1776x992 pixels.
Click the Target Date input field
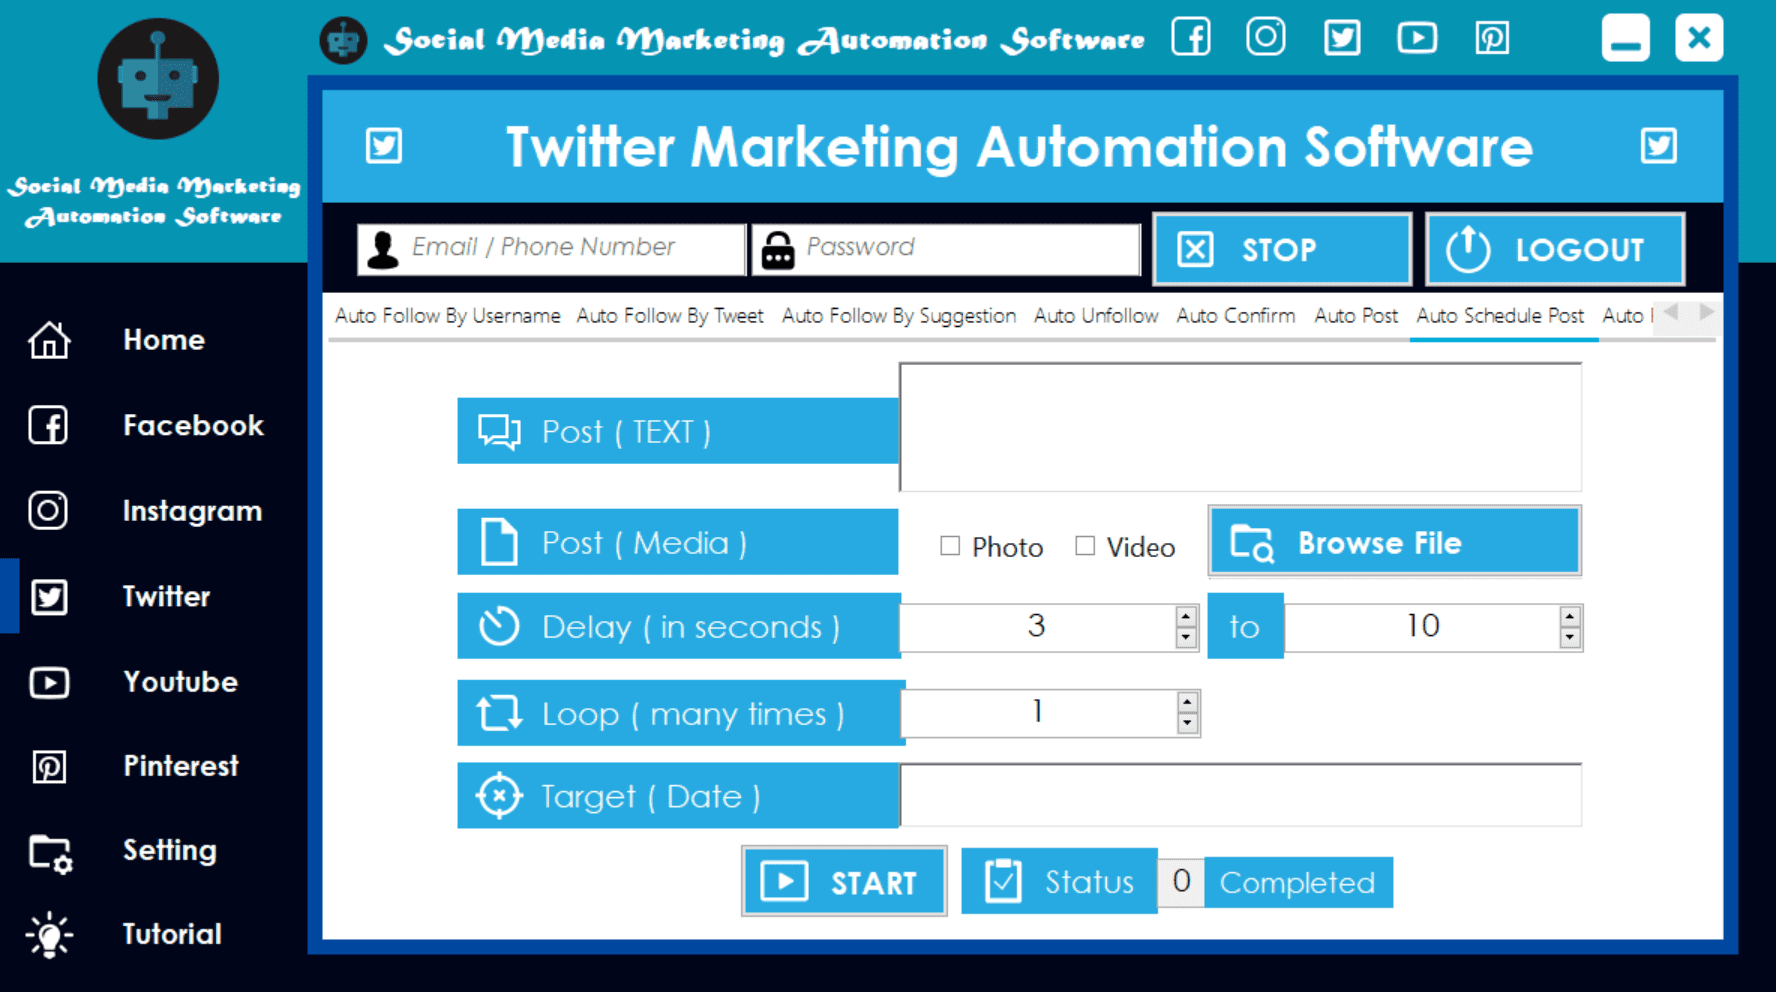(1240, 795)
